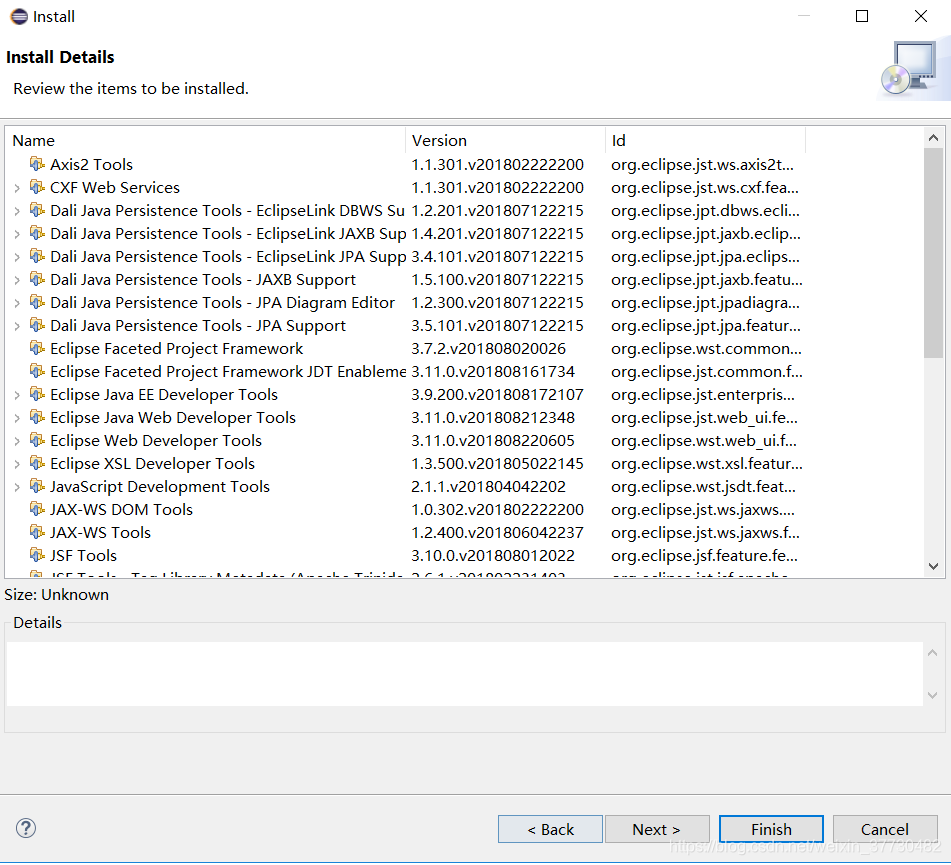Image resolution: width=951 pixels, height=865 pixels.
Task: Click the icon beside Eclipse Java EE Developer Tools
Action: click(37, 394)
